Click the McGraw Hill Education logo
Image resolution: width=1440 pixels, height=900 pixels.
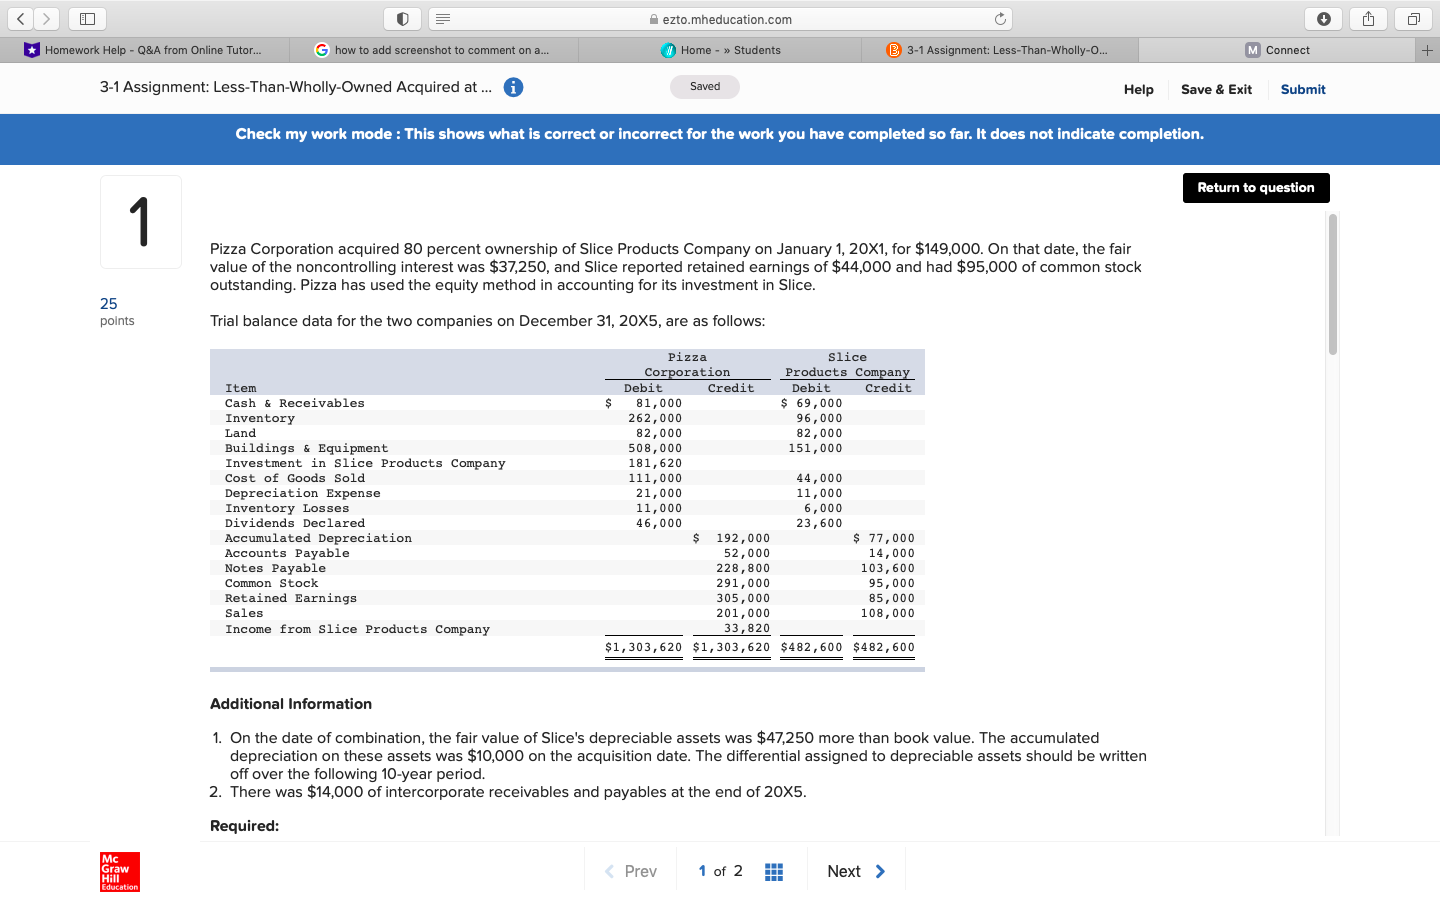coord(119,871)
